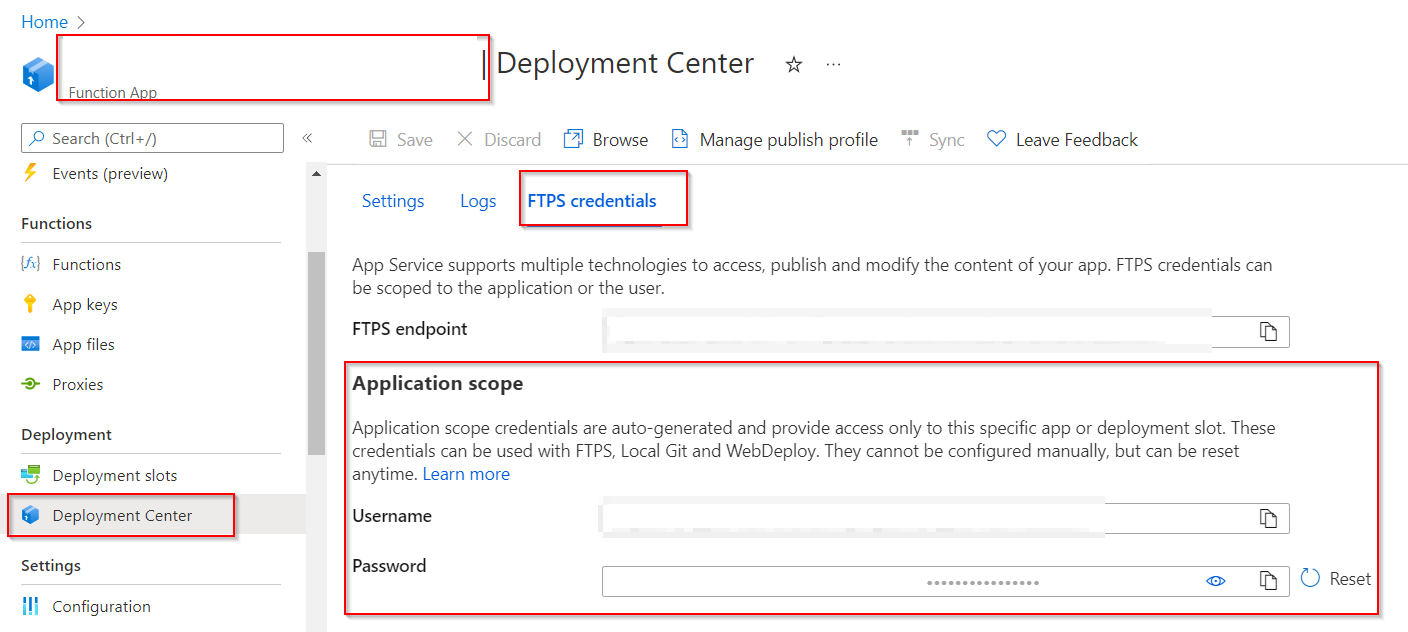The height and width of the screenshot is (632, 1408).
Task: Click the App keys key icon
Action: tap(31, 304)
